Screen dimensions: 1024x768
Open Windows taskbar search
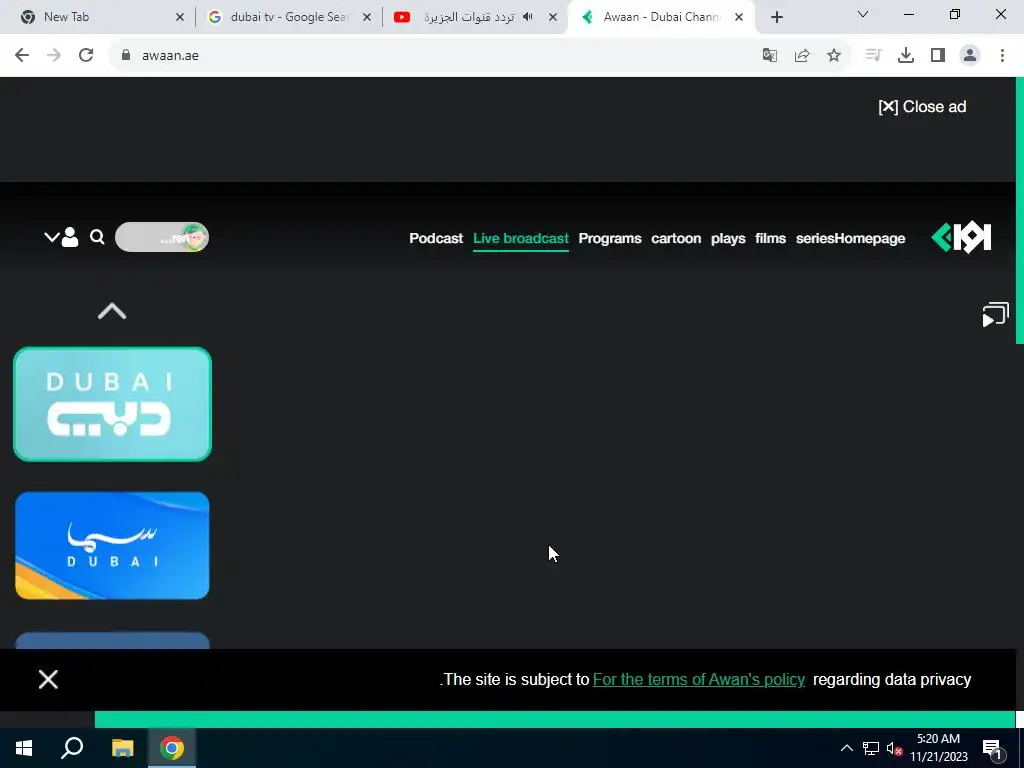tap(72, 748)
